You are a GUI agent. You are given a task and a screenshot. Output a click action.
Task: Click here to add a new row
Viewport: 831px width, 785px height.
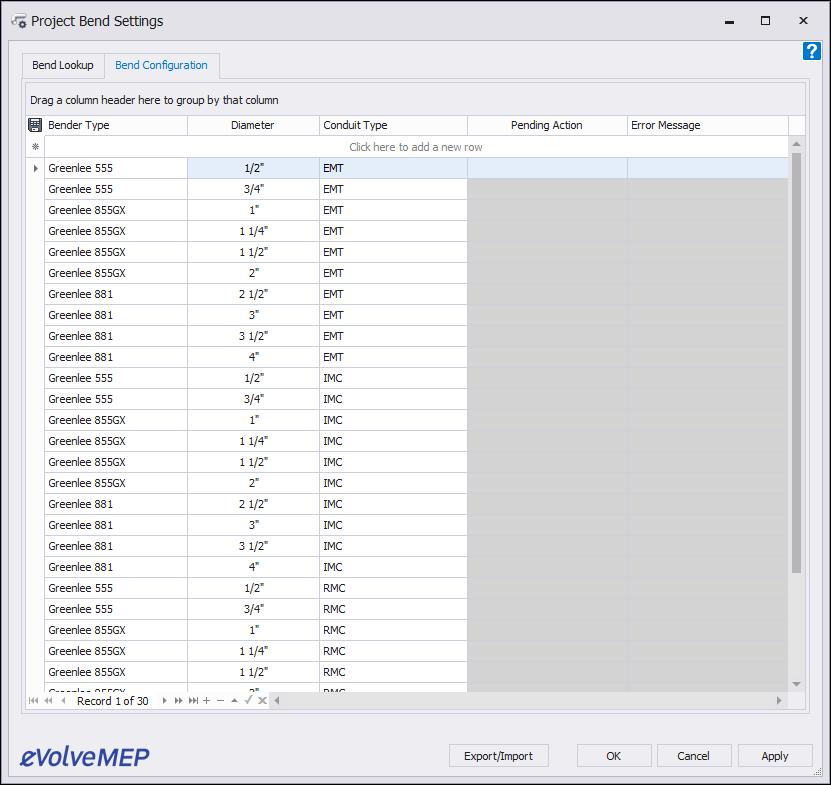[x=416, y=147]
